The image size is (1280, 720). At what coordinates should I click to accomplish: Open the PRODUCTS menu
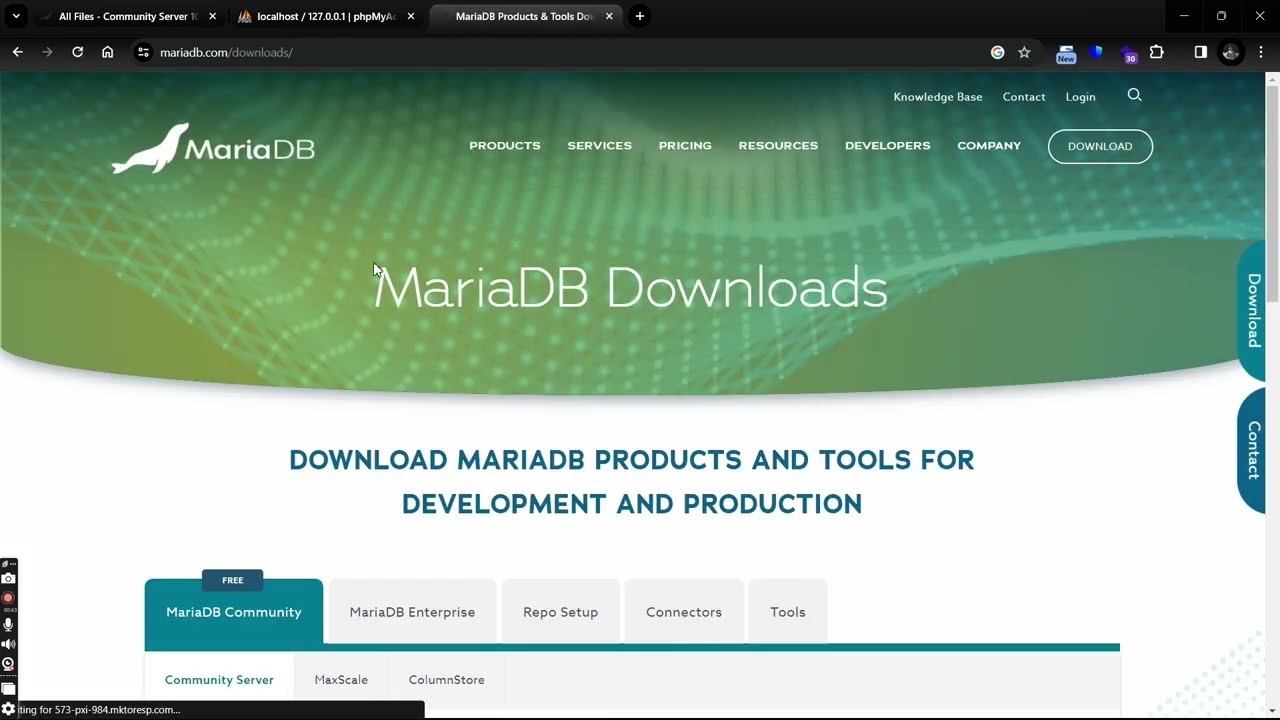(x=505, y=146)
